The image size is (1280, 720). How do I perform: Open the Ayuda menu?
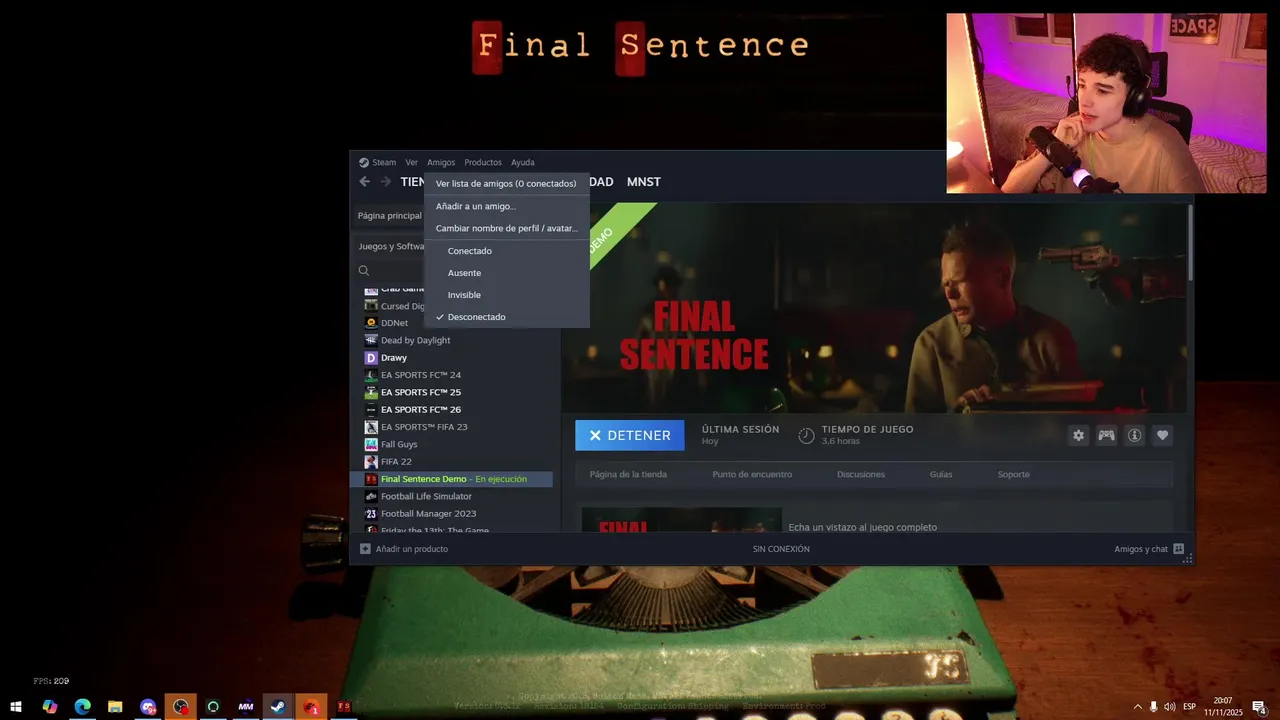click(523, 162)
